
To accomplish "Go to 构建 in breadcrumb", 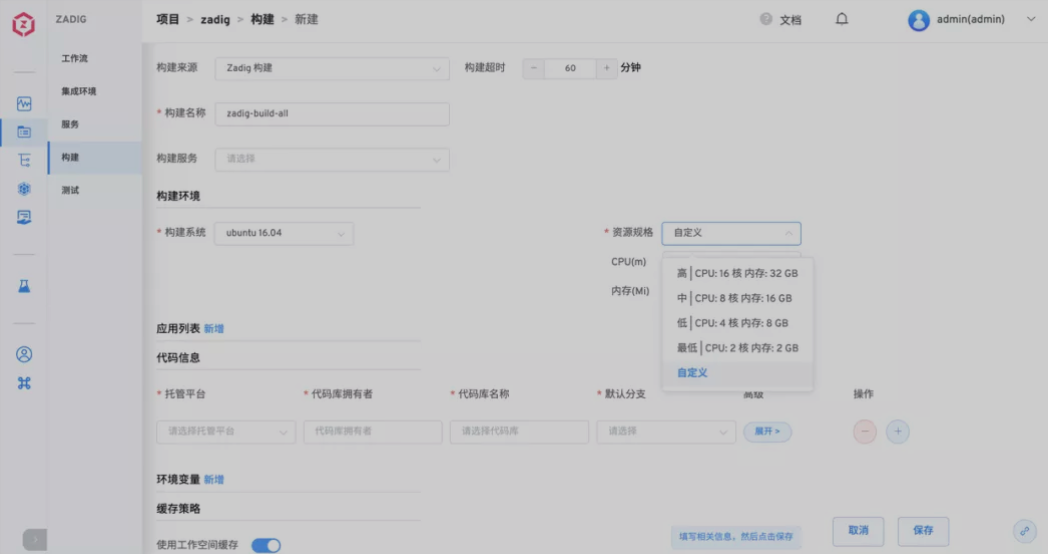I will coord(262,19).
